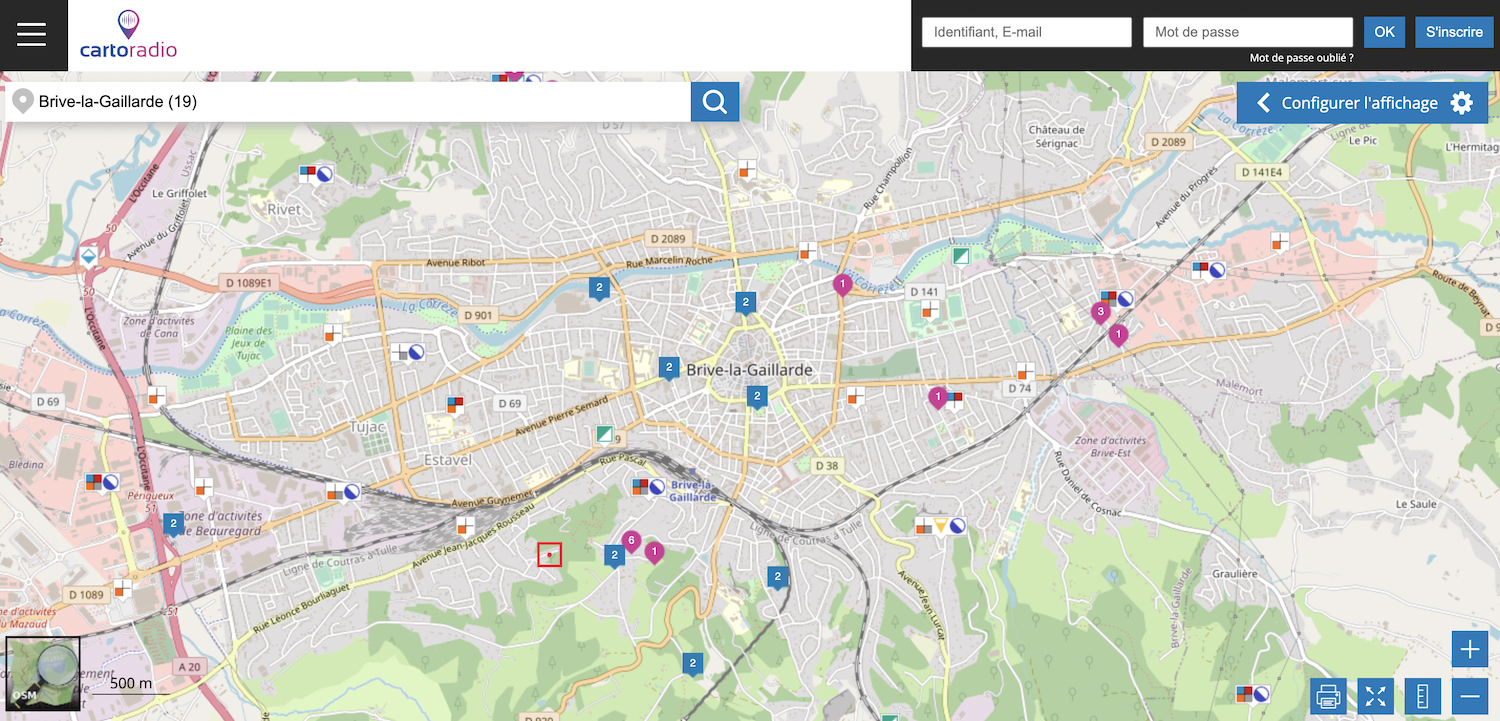Select the pink marker numbered 6

tap(630, 540)
